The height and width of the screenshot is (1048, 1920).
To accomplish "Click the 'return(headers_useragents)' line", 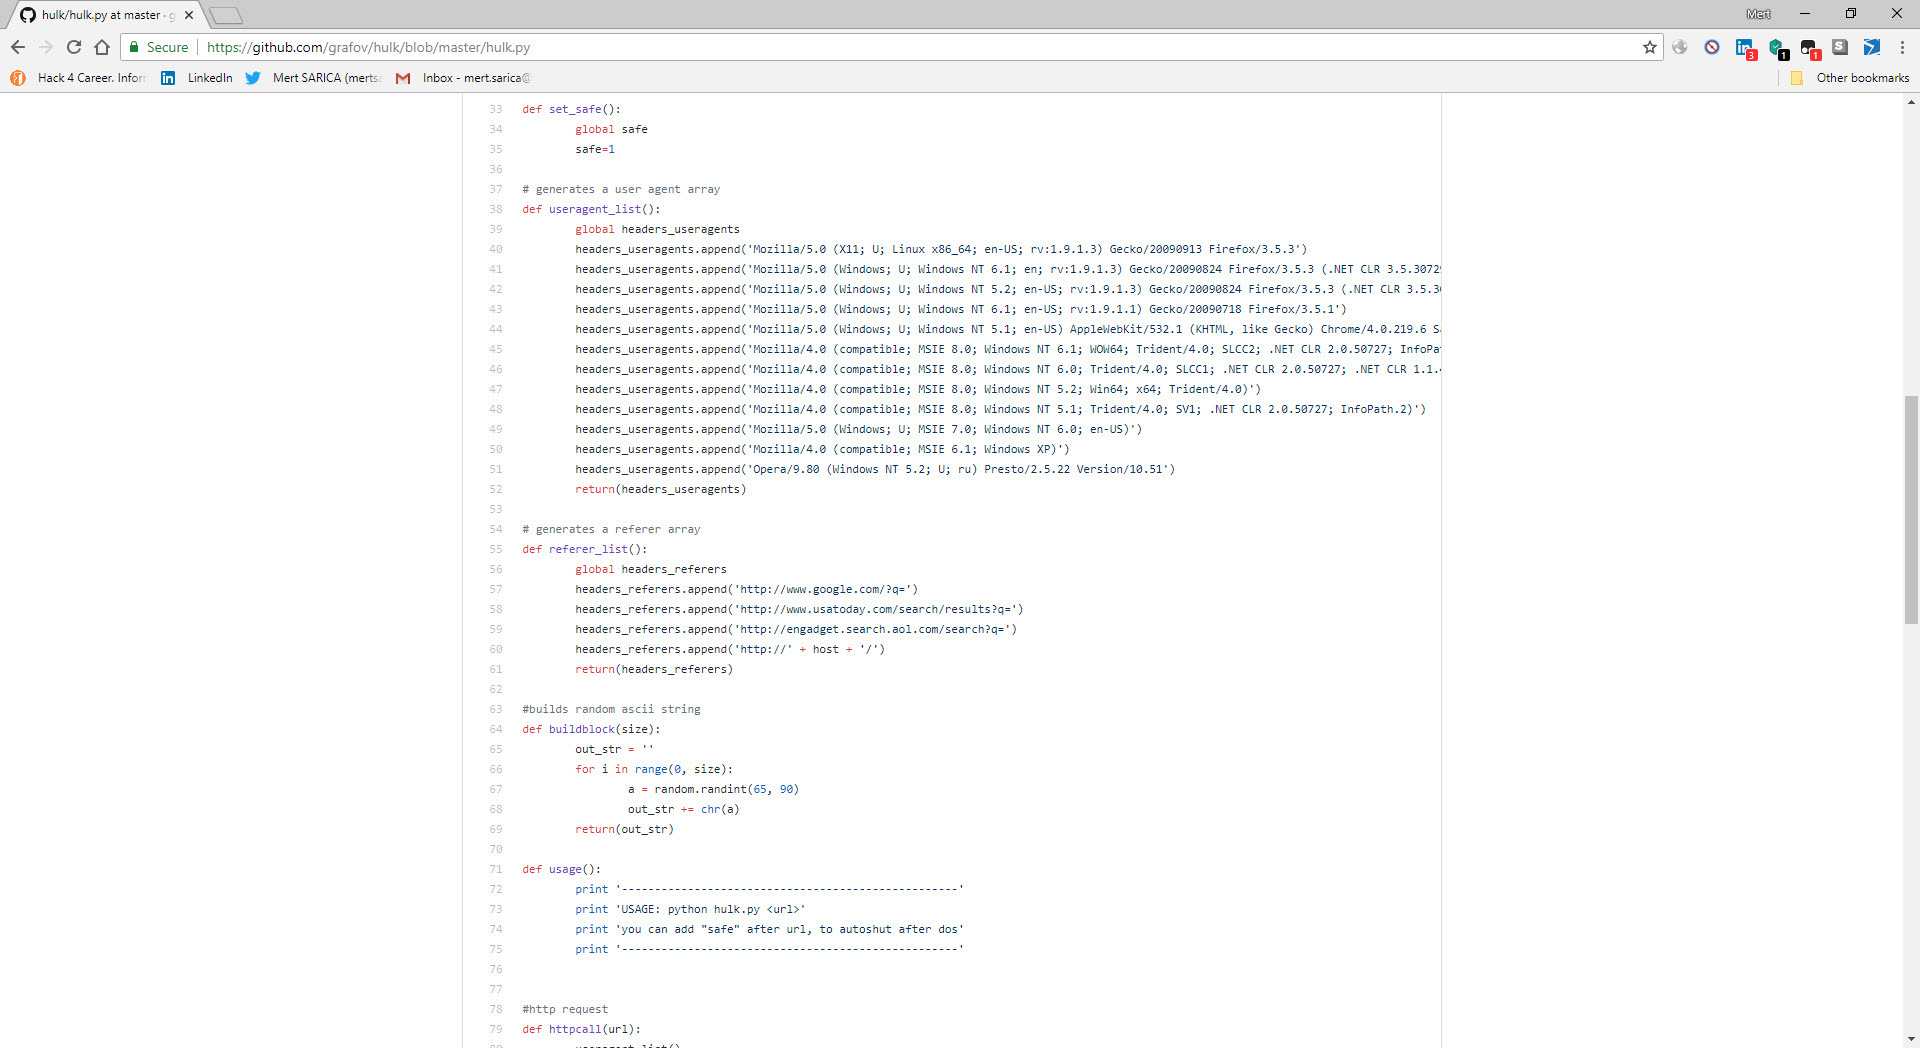I will pyautogui.click(x=660, y=489).
